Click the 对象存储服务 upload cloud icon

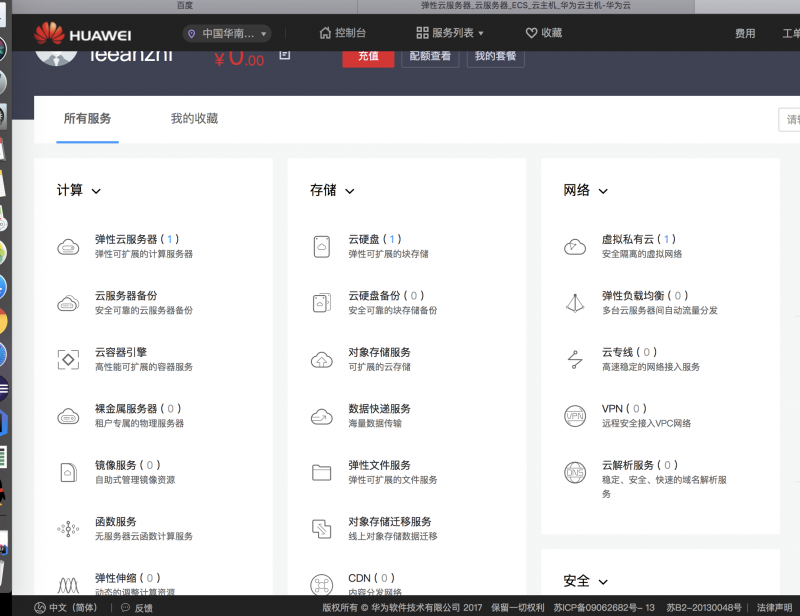[321, 360]
